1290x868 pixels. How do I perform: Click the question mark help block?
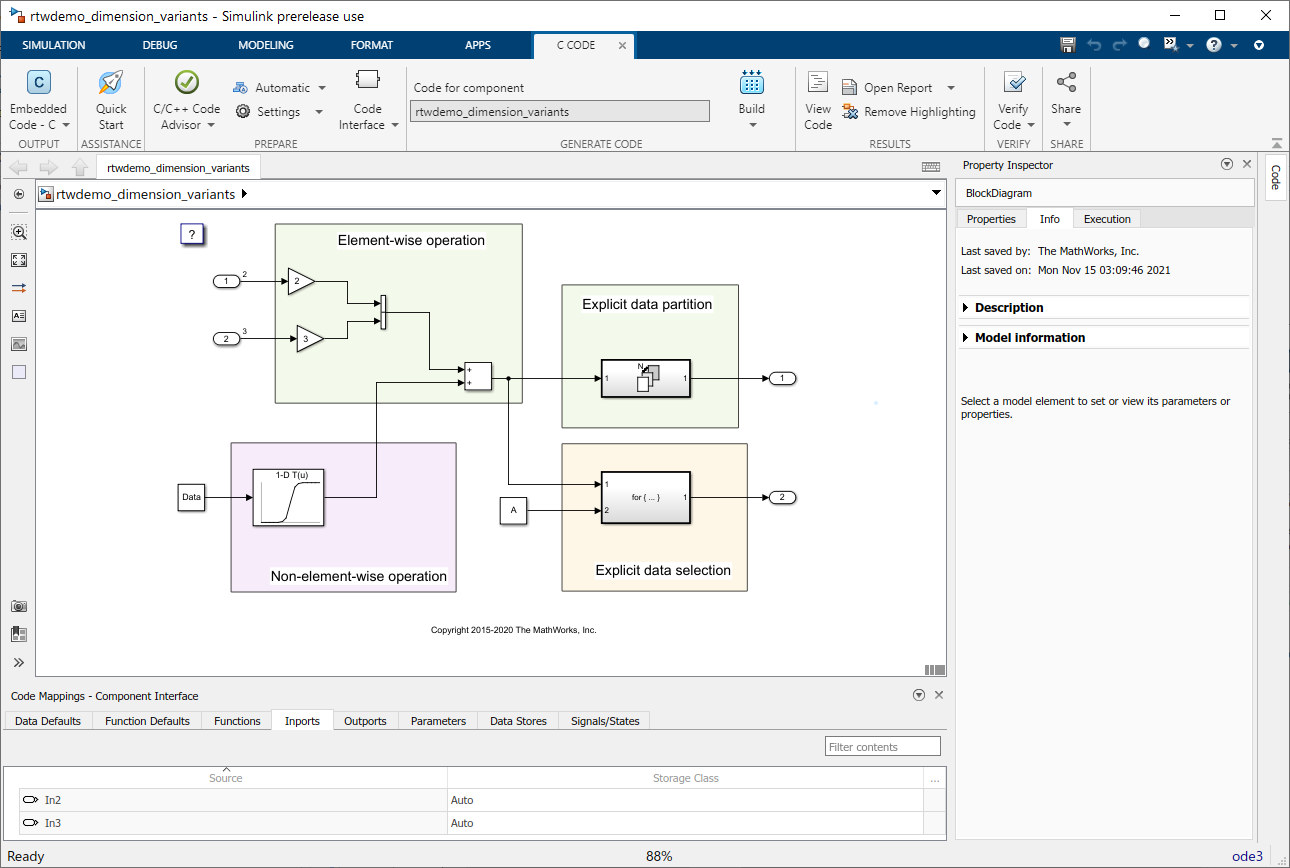point(192,234)
